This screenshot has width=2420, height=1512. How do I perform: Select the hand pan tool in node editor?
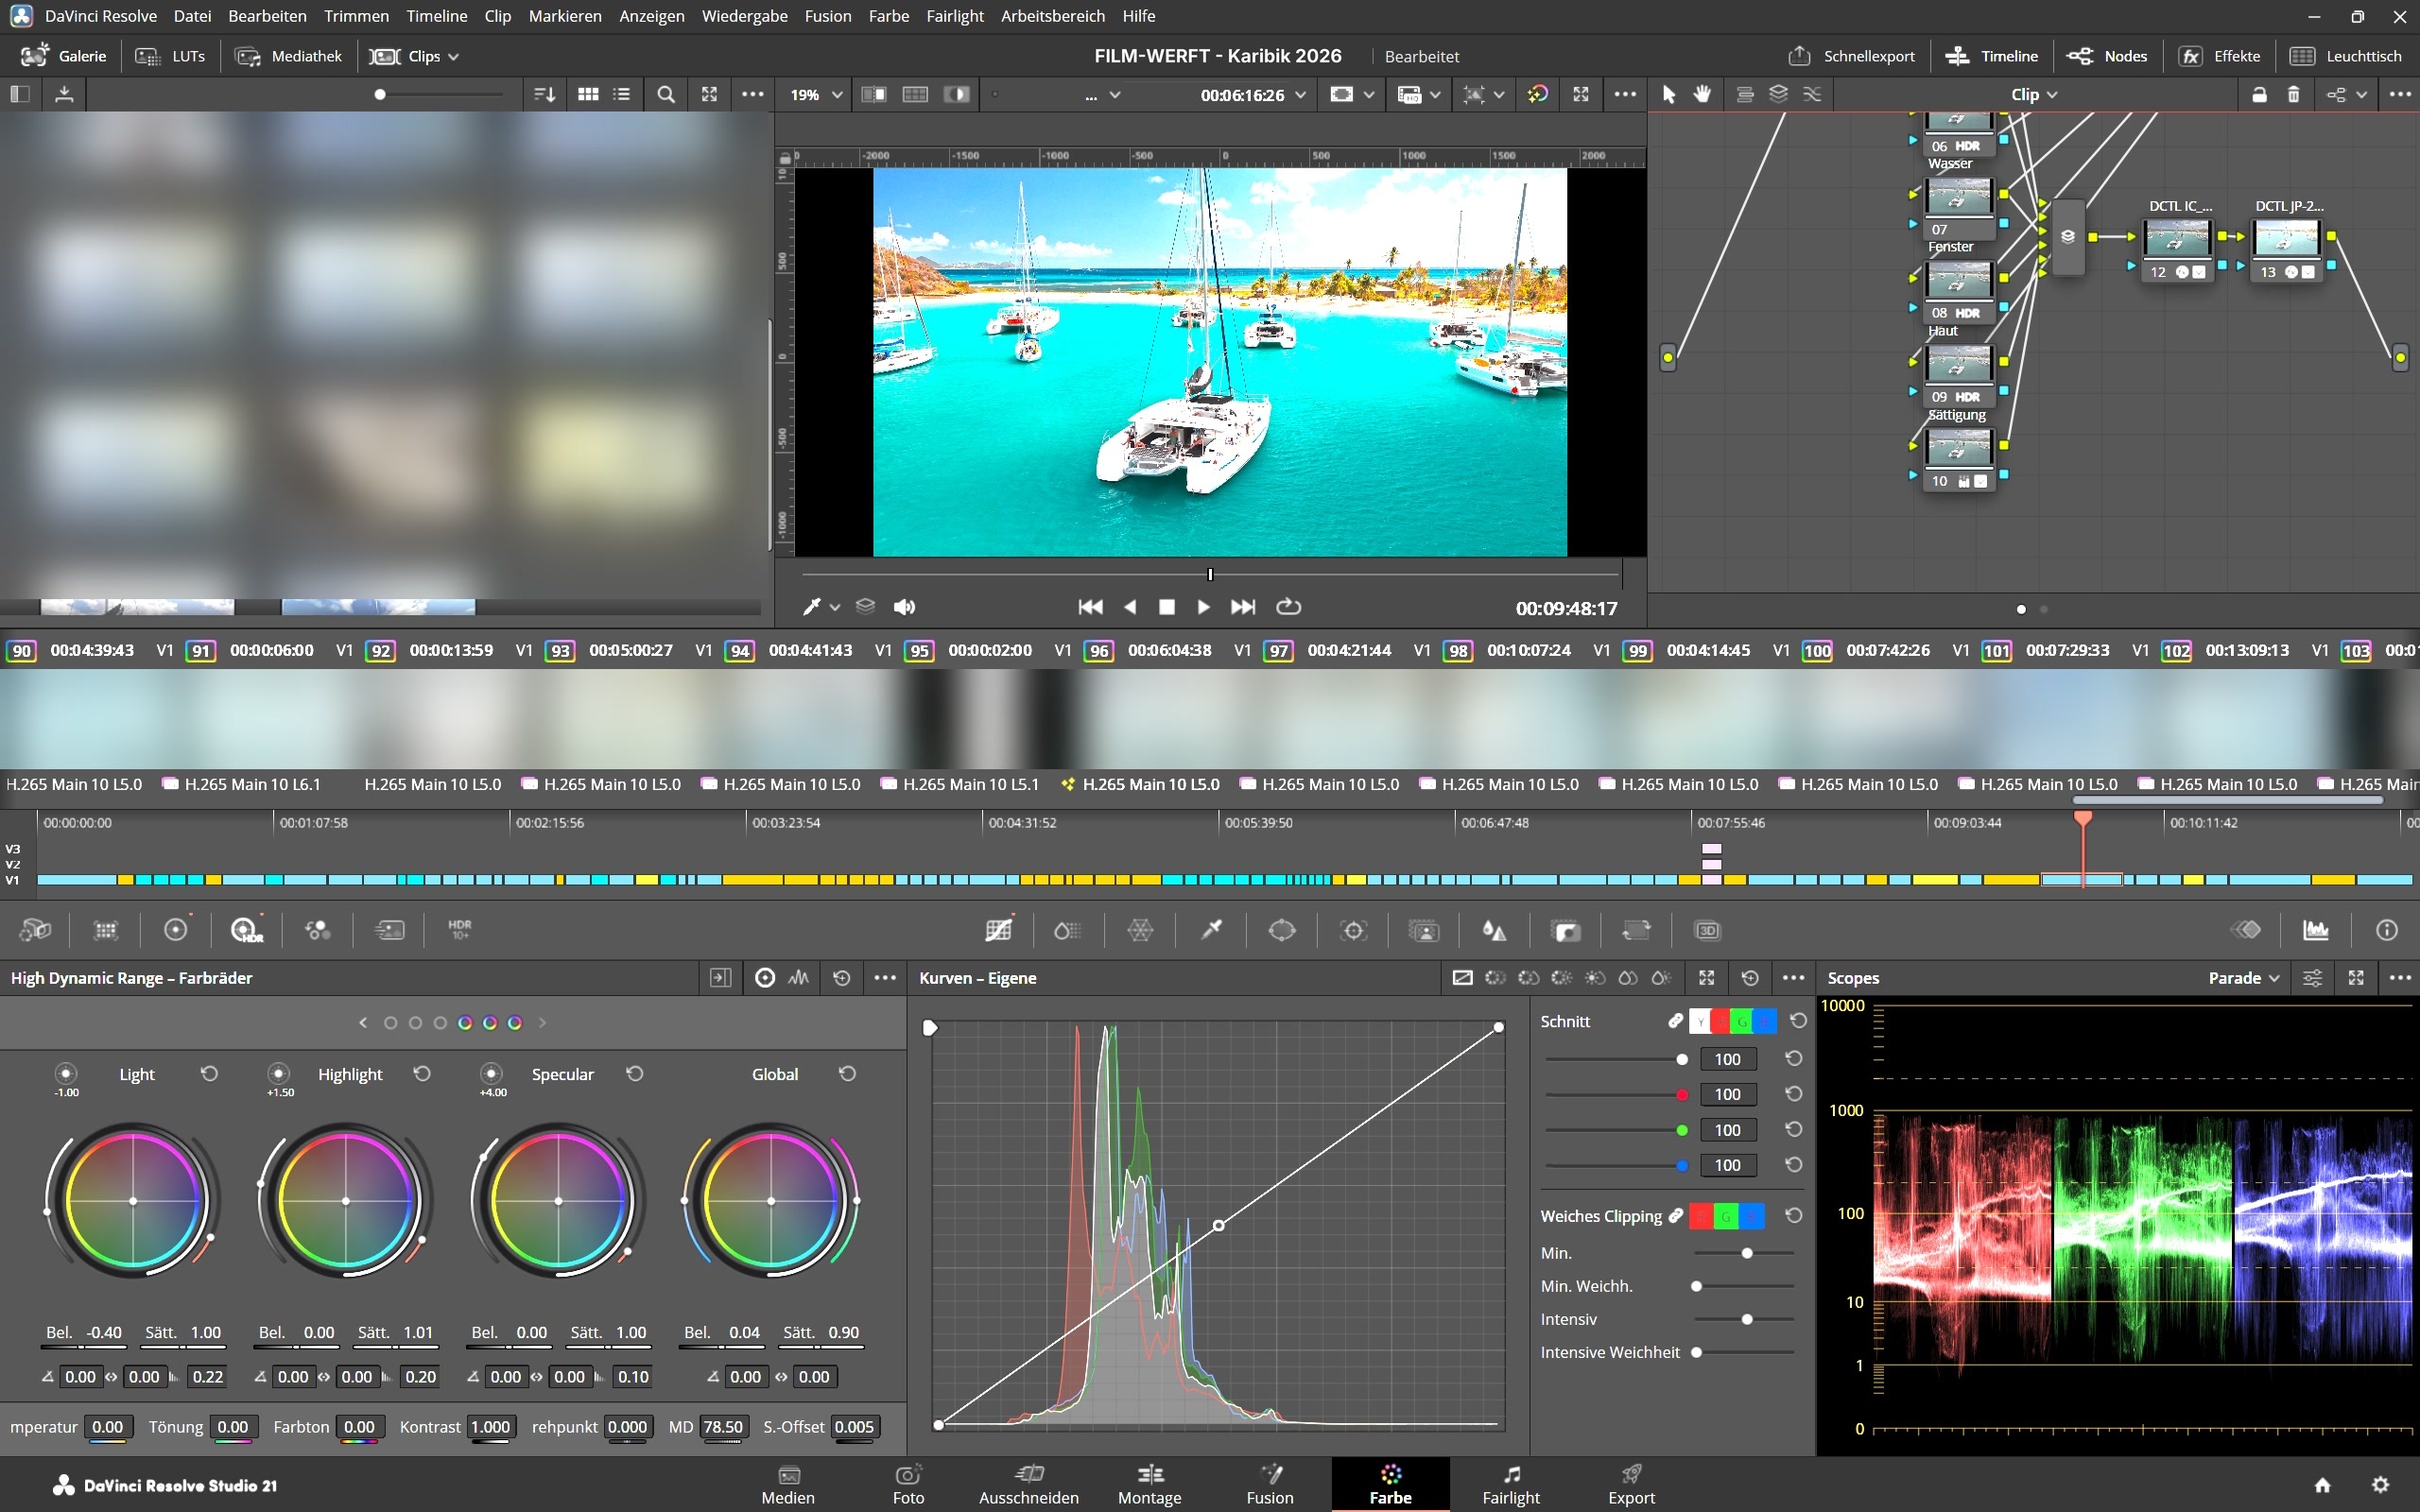click(1702, 95)
